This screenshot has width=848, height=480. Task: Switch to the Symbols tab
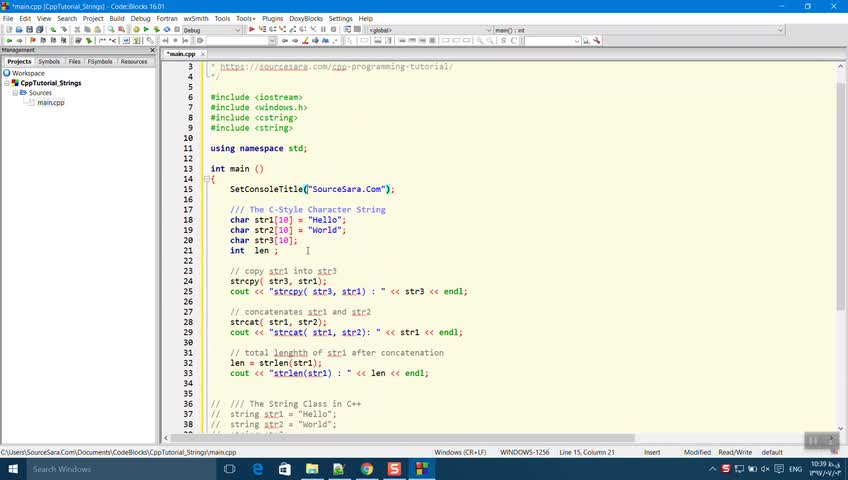(x=49, y=61)
